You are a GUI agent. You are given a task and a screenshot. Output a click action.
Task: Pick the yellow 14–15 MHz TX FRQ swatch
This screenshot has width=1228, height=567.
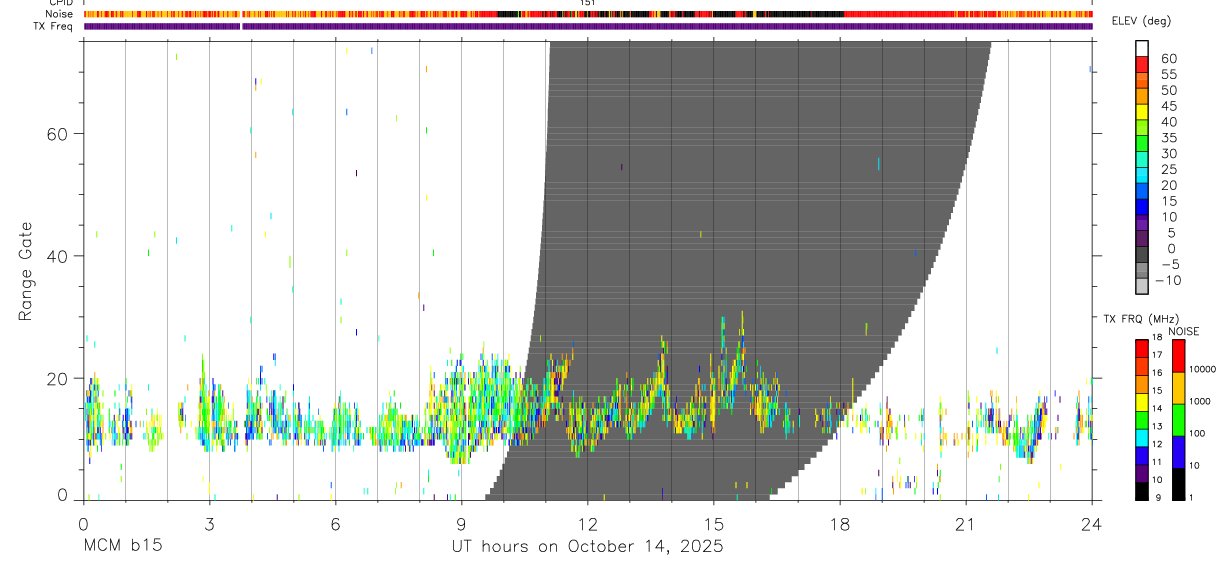tap(1141, 402)
